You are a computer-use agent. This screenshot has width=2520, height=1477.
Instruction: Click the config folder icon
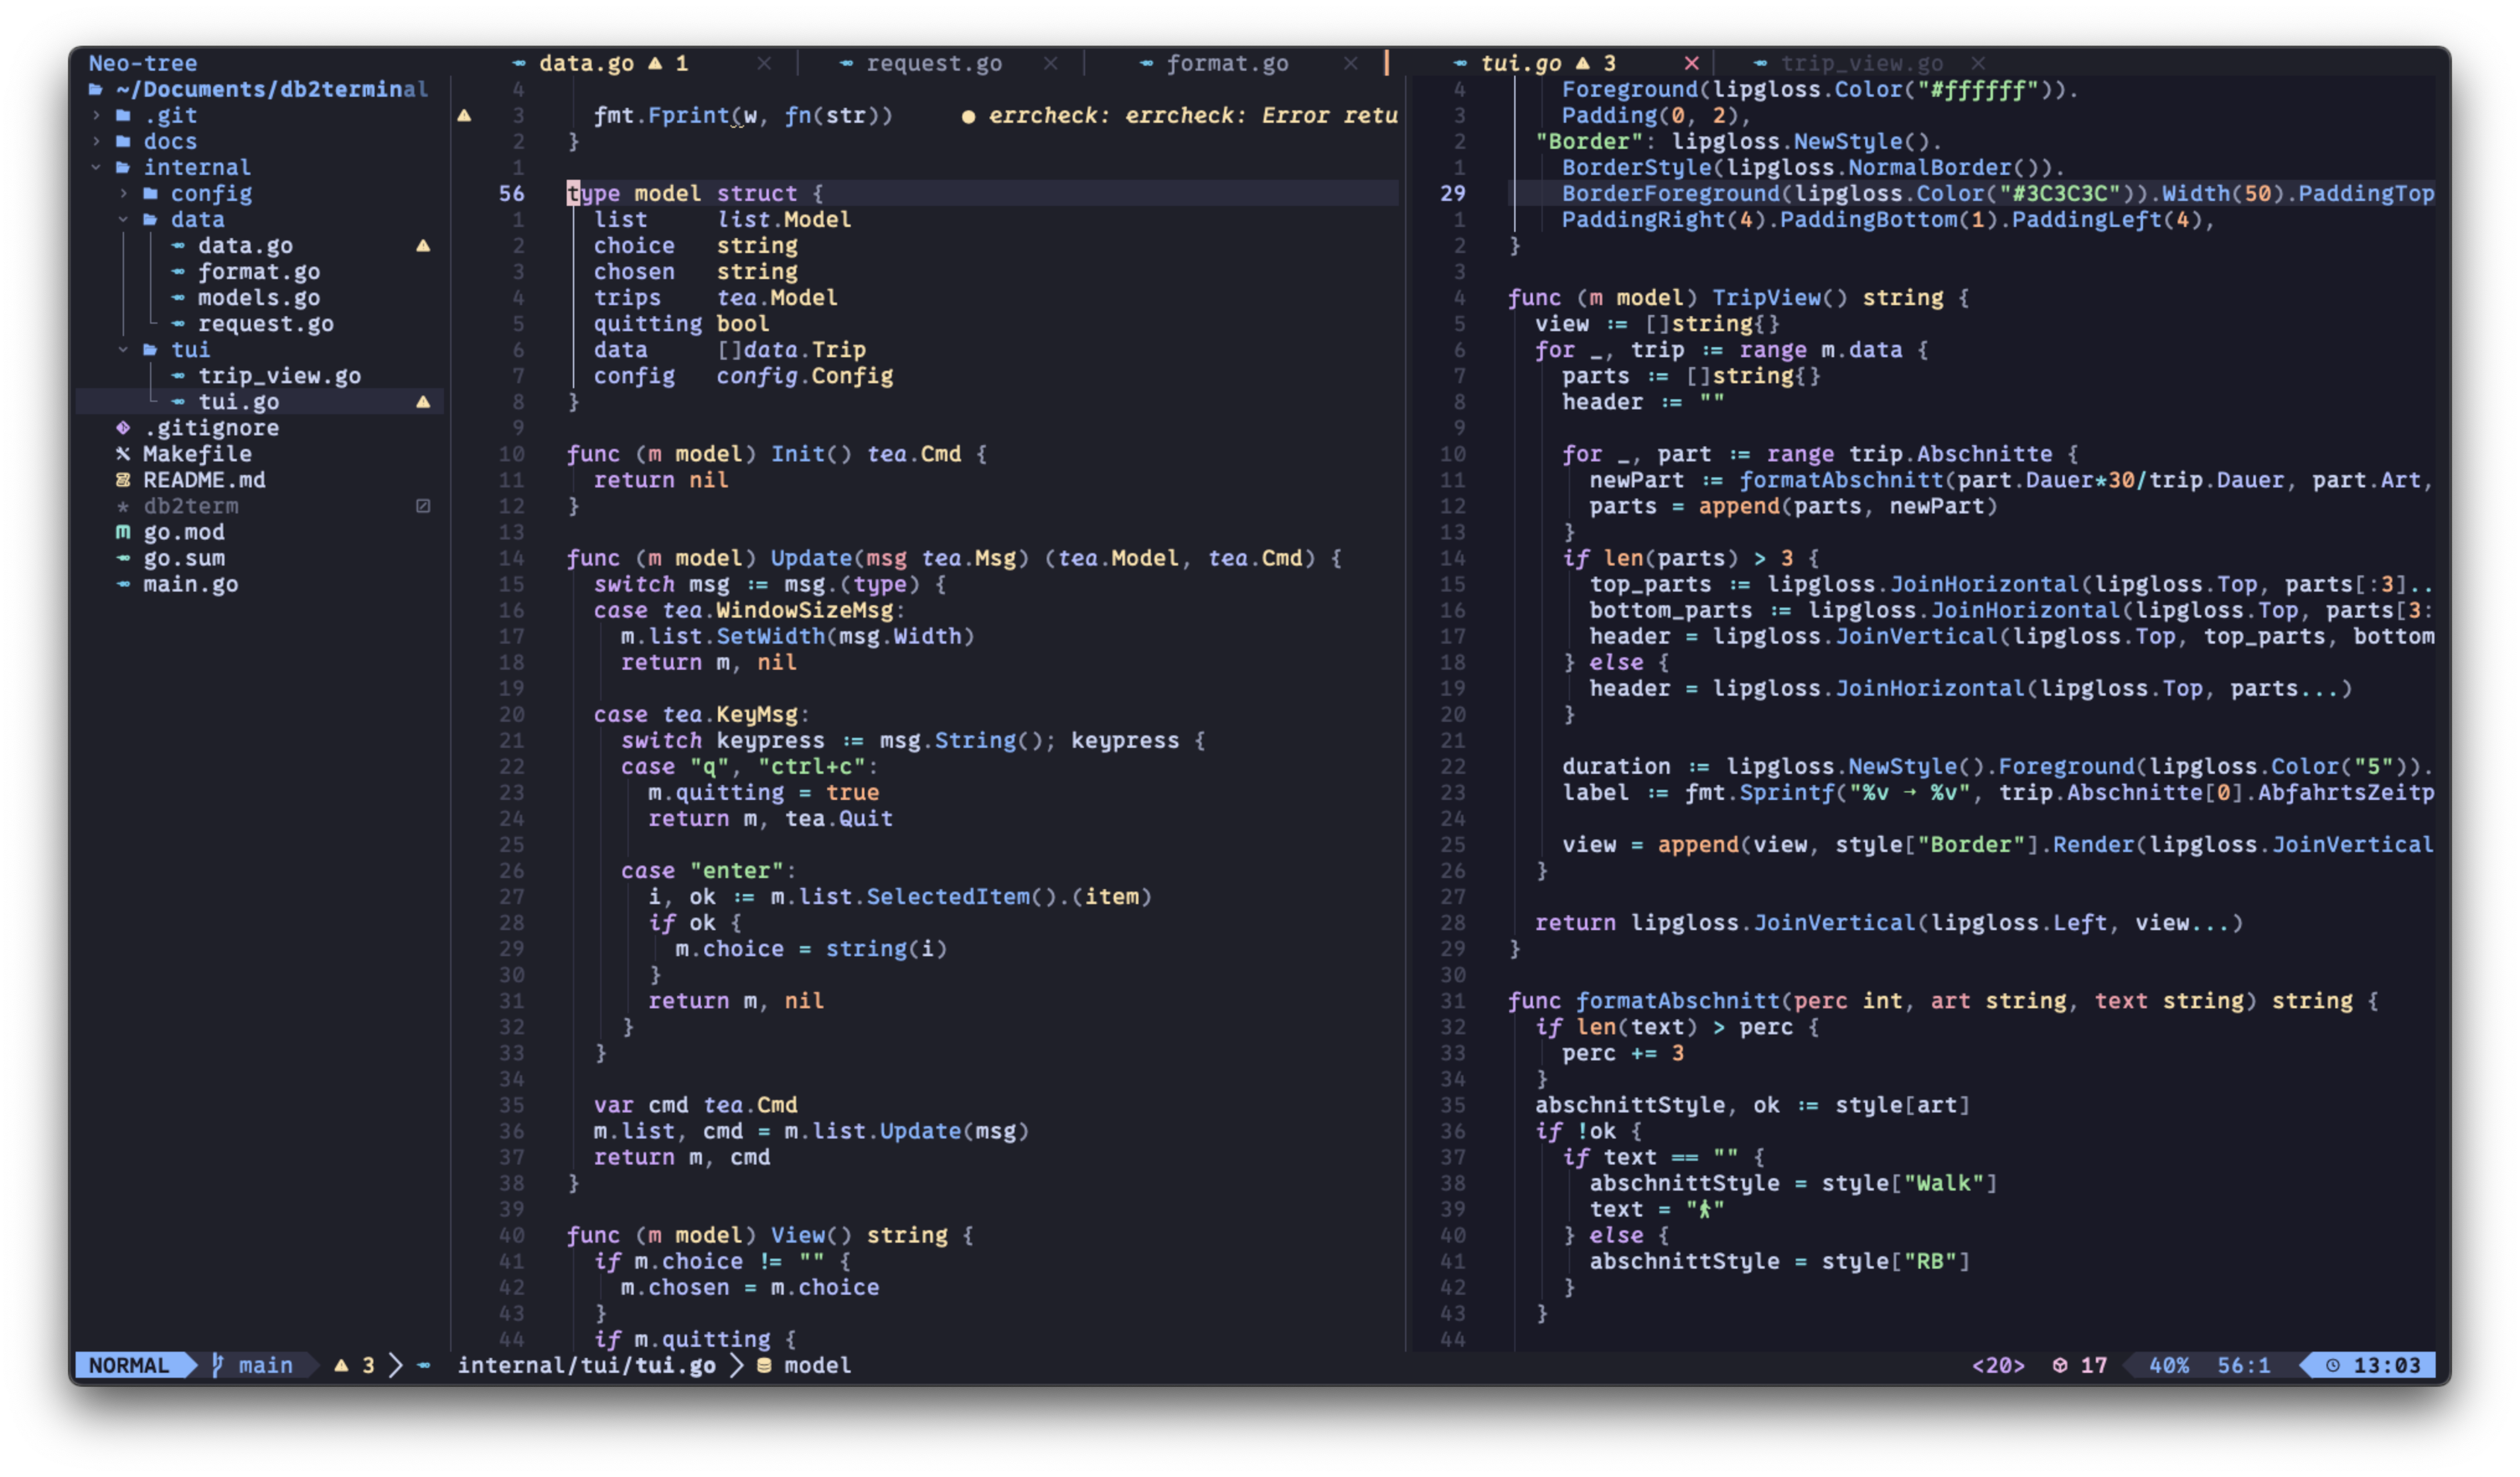click(x=151, y=194)
